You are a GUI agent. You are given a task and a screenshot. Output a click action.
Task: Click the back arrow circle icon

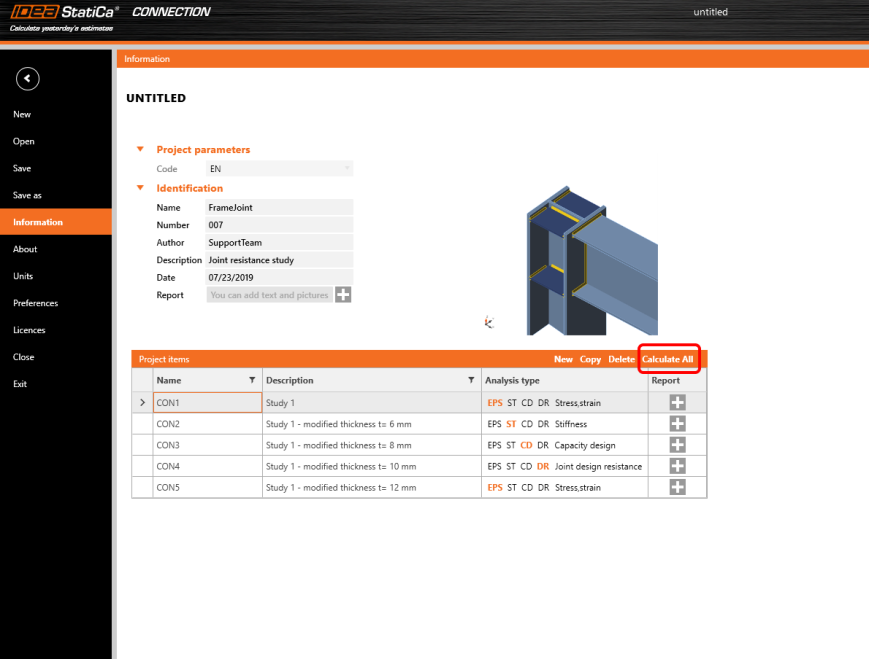point(28,78)
